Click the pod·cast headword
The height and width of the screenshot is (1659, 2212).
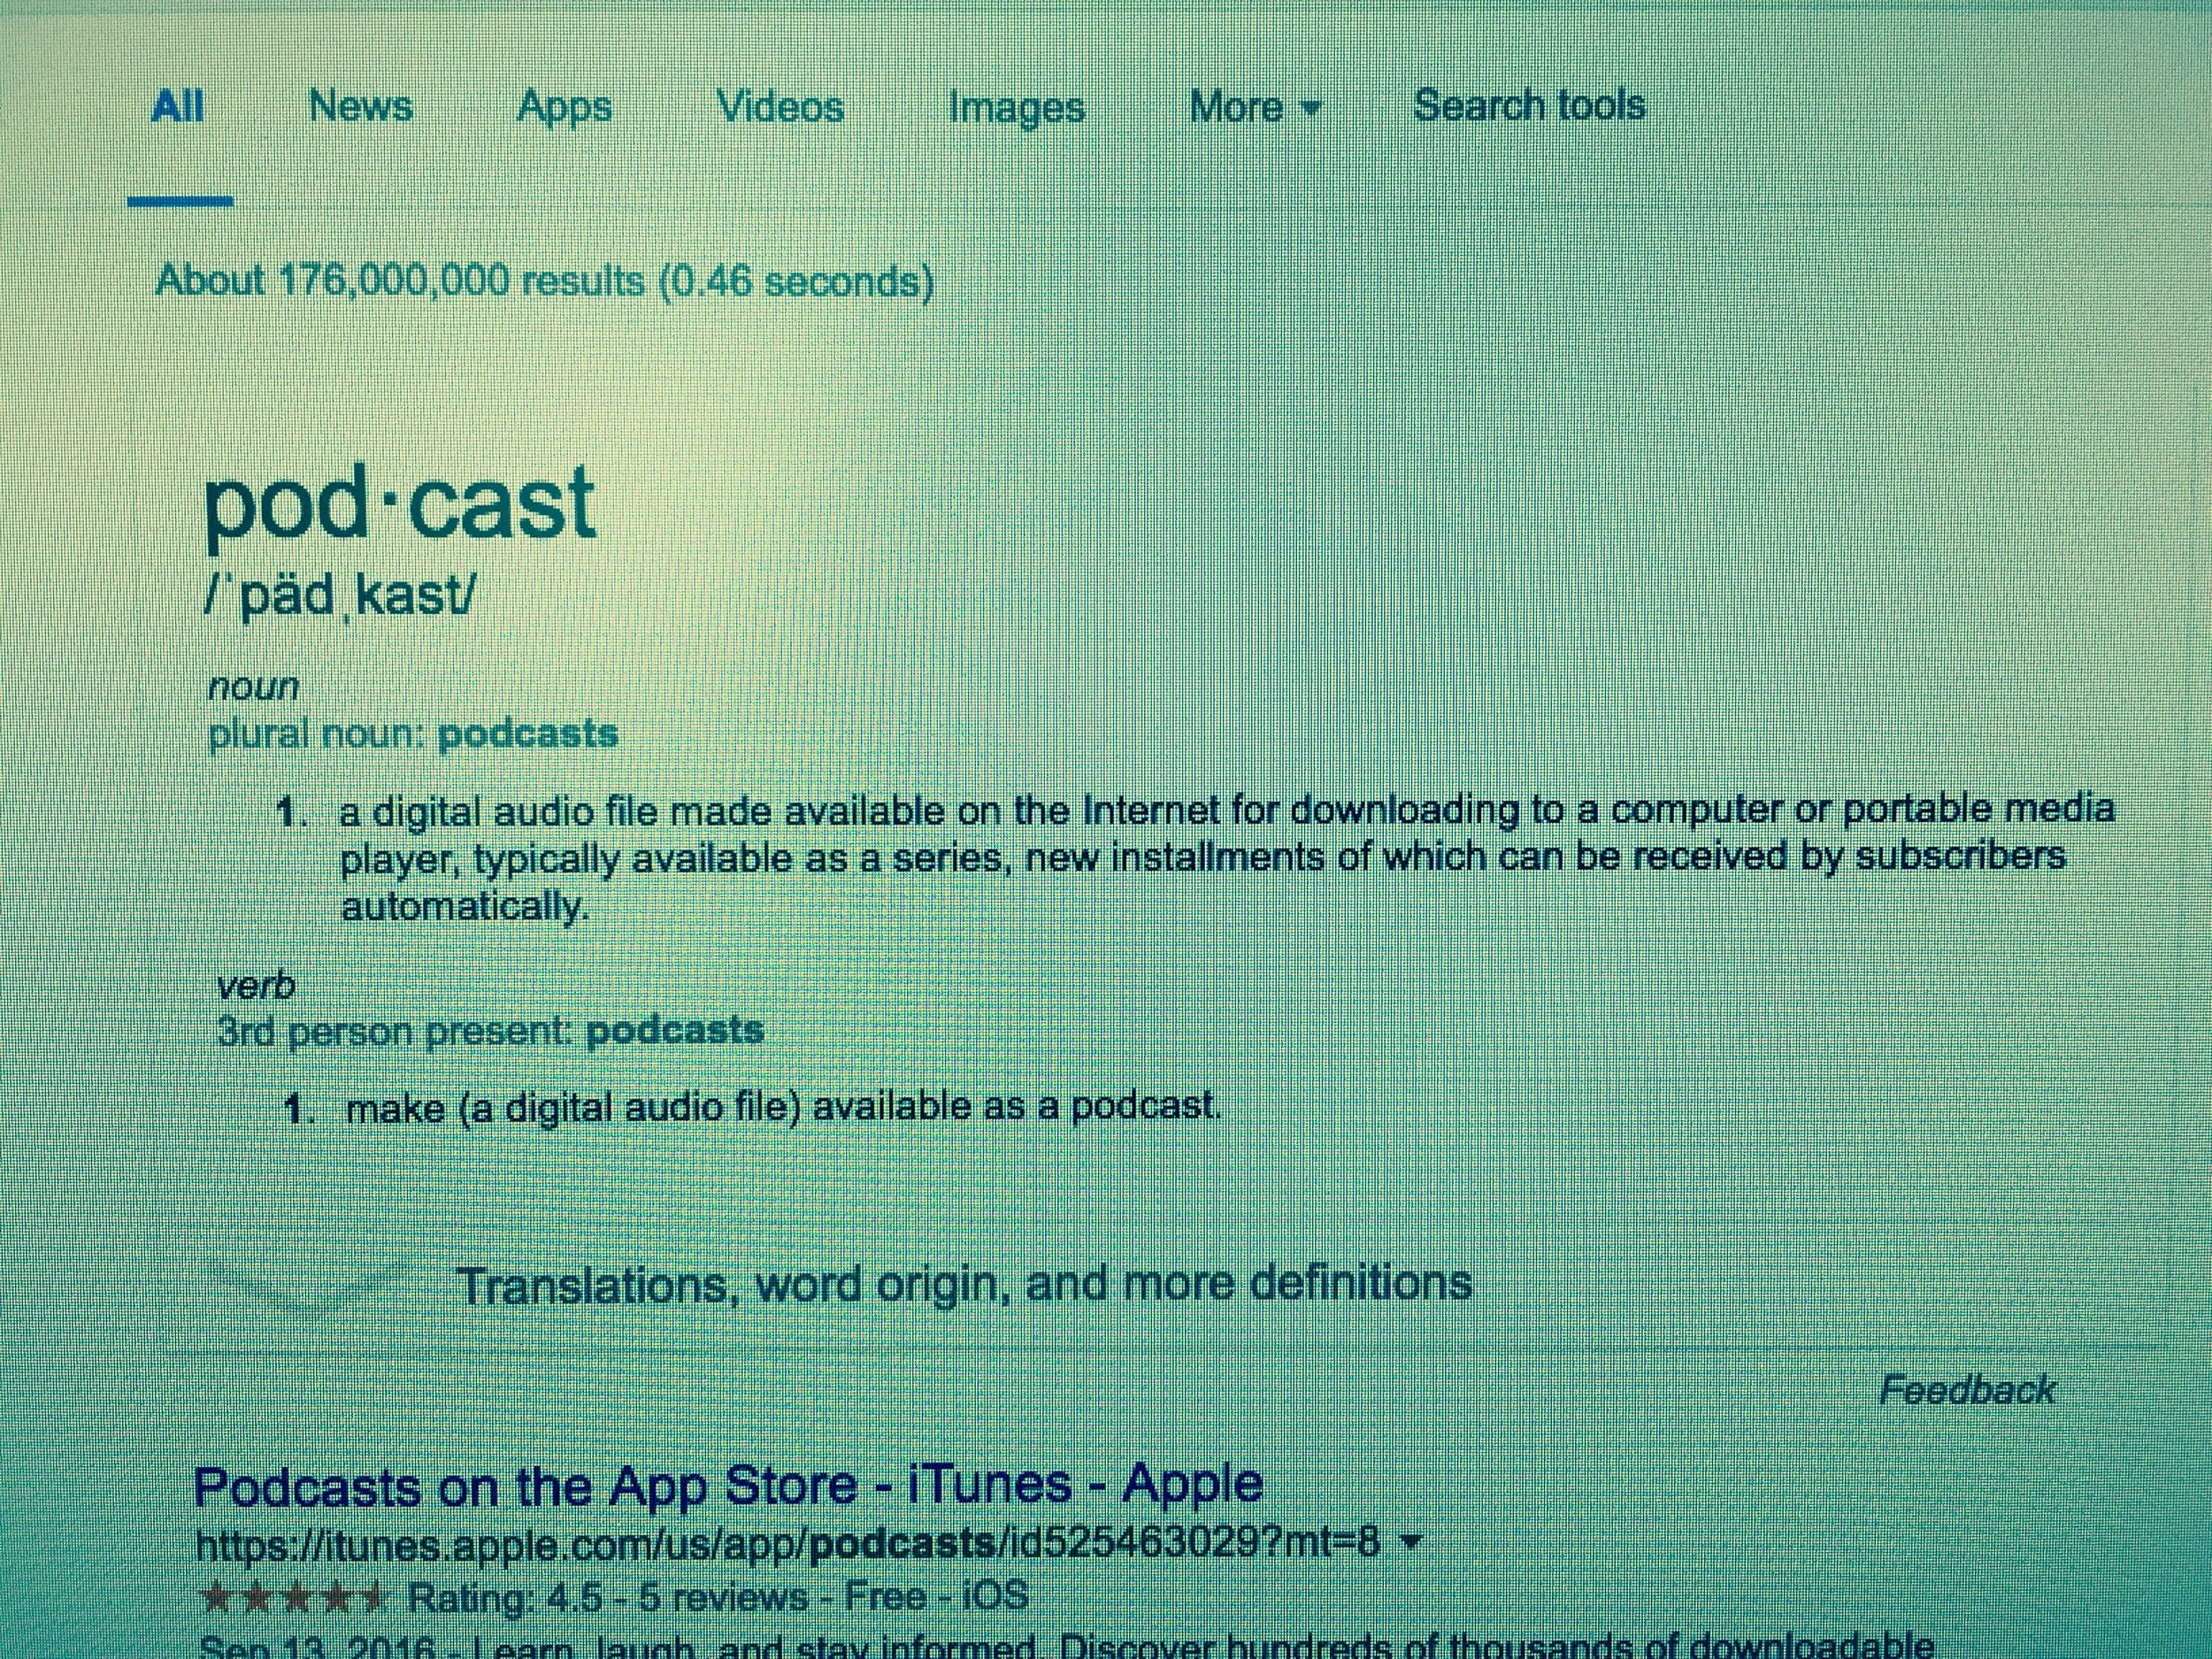[400, 506]
